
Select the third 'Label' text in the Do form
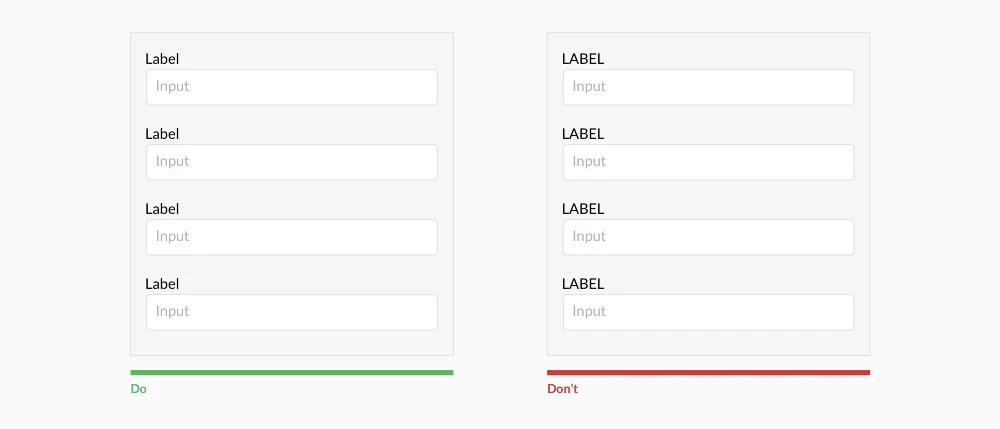(162, 209)
